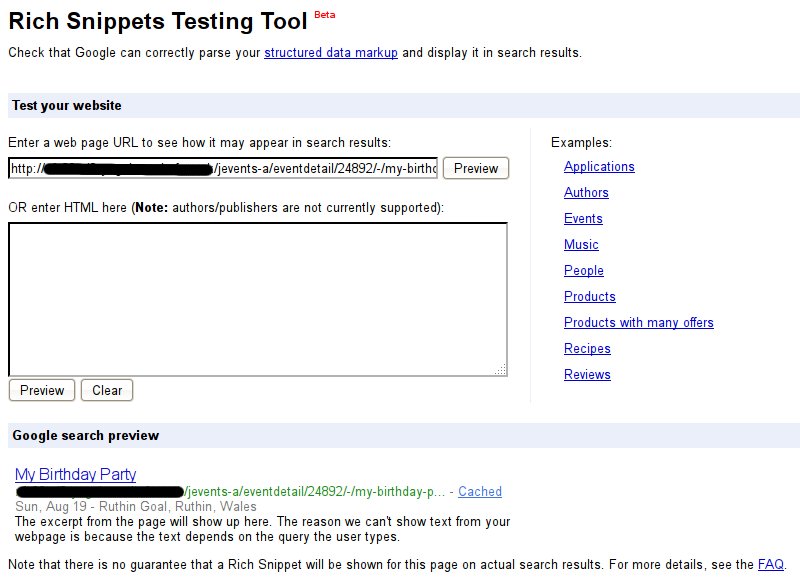This screenshot has width=800, height=585.
Task: Click the 'Examples:' label
Action: pyautogui.click(x=581, y=143)
